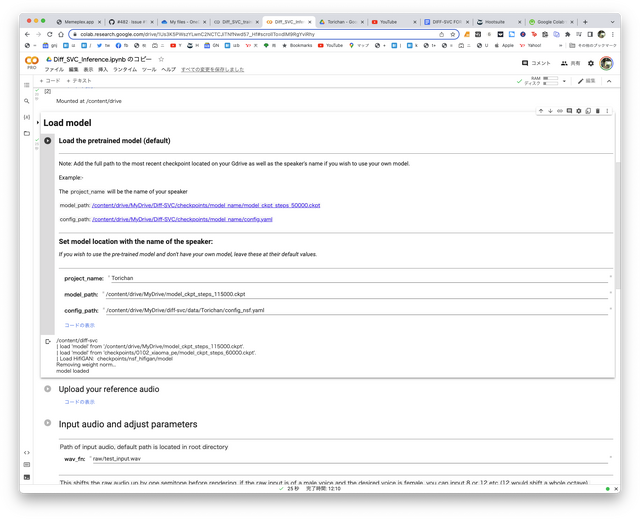Collapse the header with chevron up

click(609, 81)
